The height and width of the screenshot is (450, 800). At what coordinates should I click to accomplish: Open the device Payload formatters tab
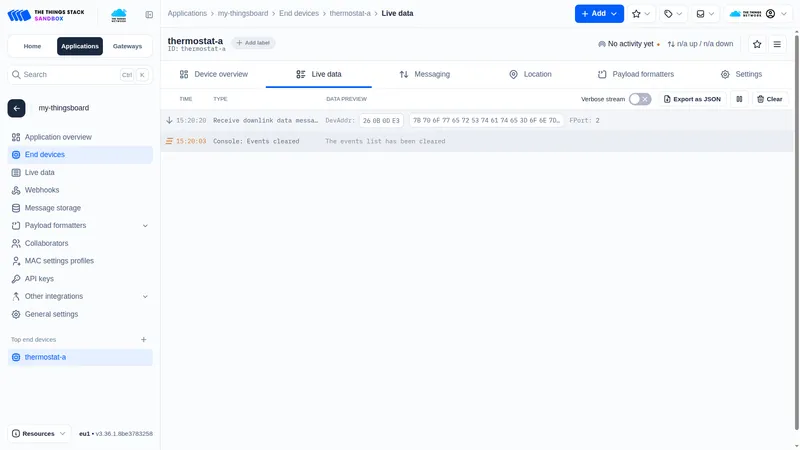[636, 74]
